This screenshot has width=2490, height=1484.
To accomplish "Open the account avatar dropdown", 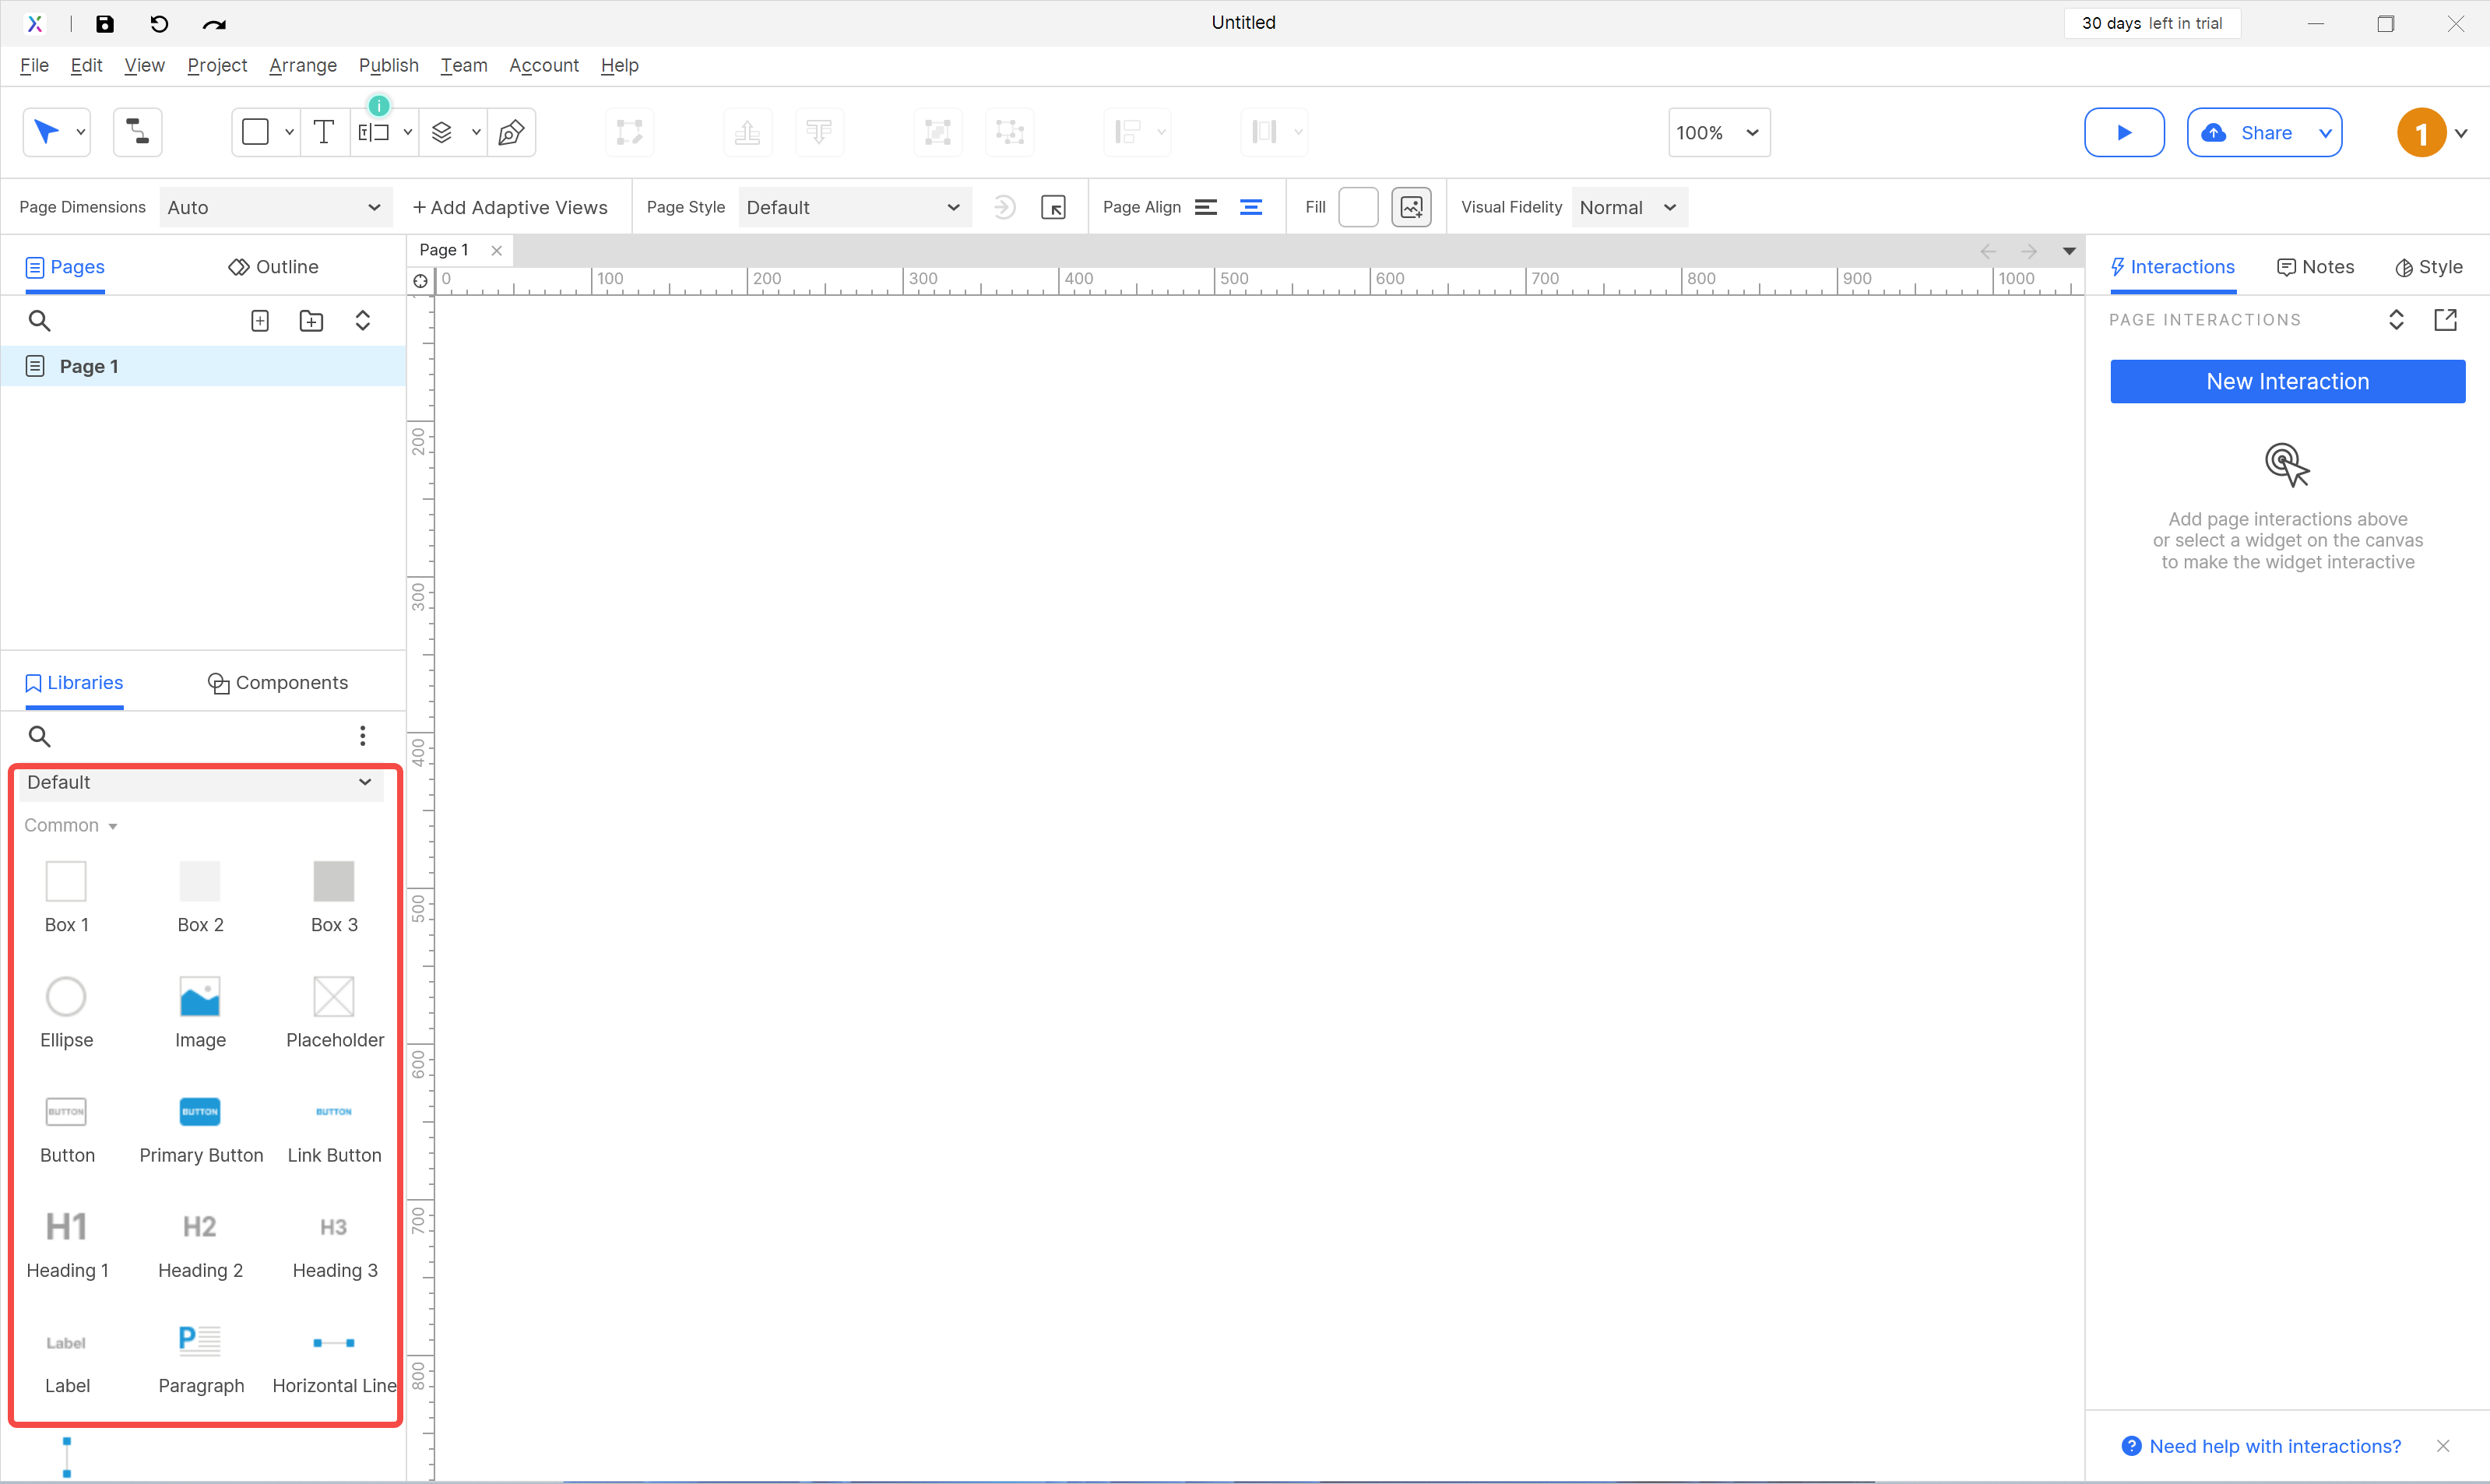I will coord(2460,133).
